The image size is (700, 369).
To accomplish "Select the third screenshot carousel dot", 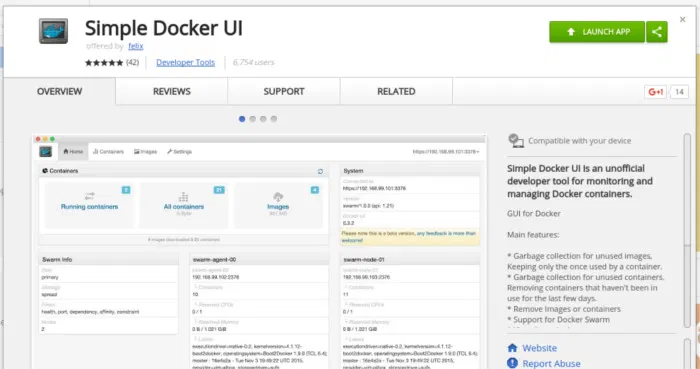I will pos(263,119).
